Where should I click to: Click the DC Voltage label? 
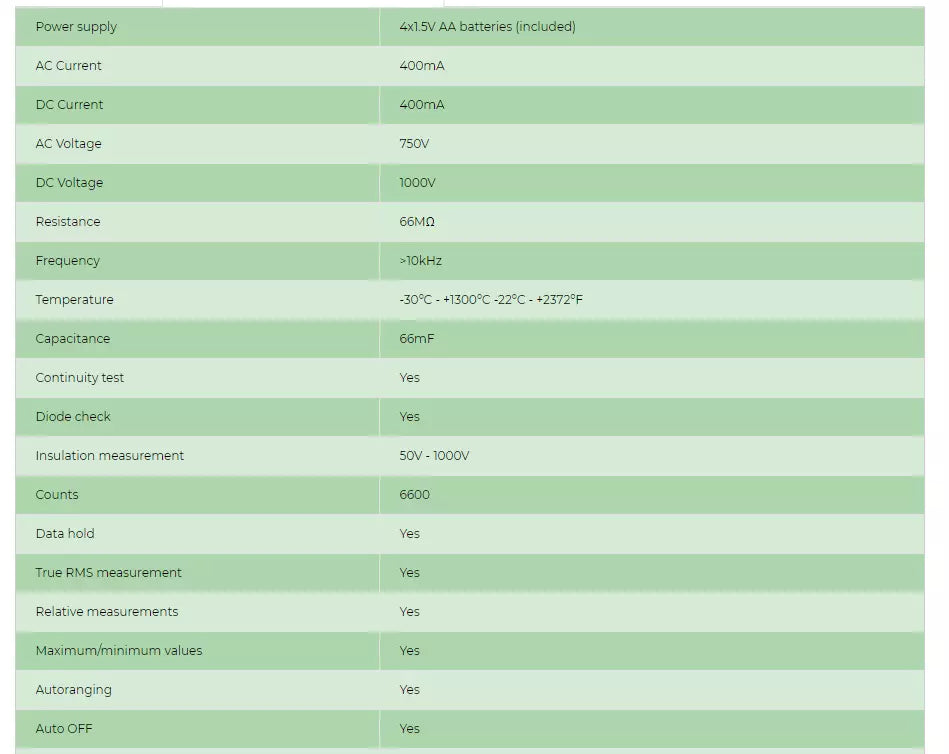point(69,183)
